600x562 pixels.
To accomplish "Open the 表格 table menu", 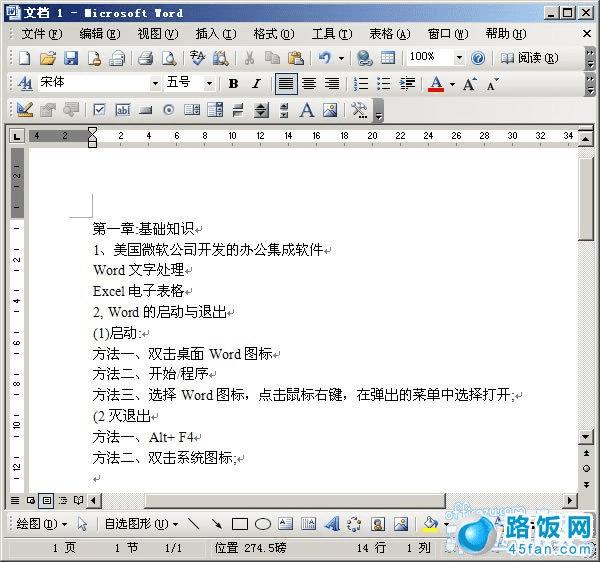I will point(390,34).
